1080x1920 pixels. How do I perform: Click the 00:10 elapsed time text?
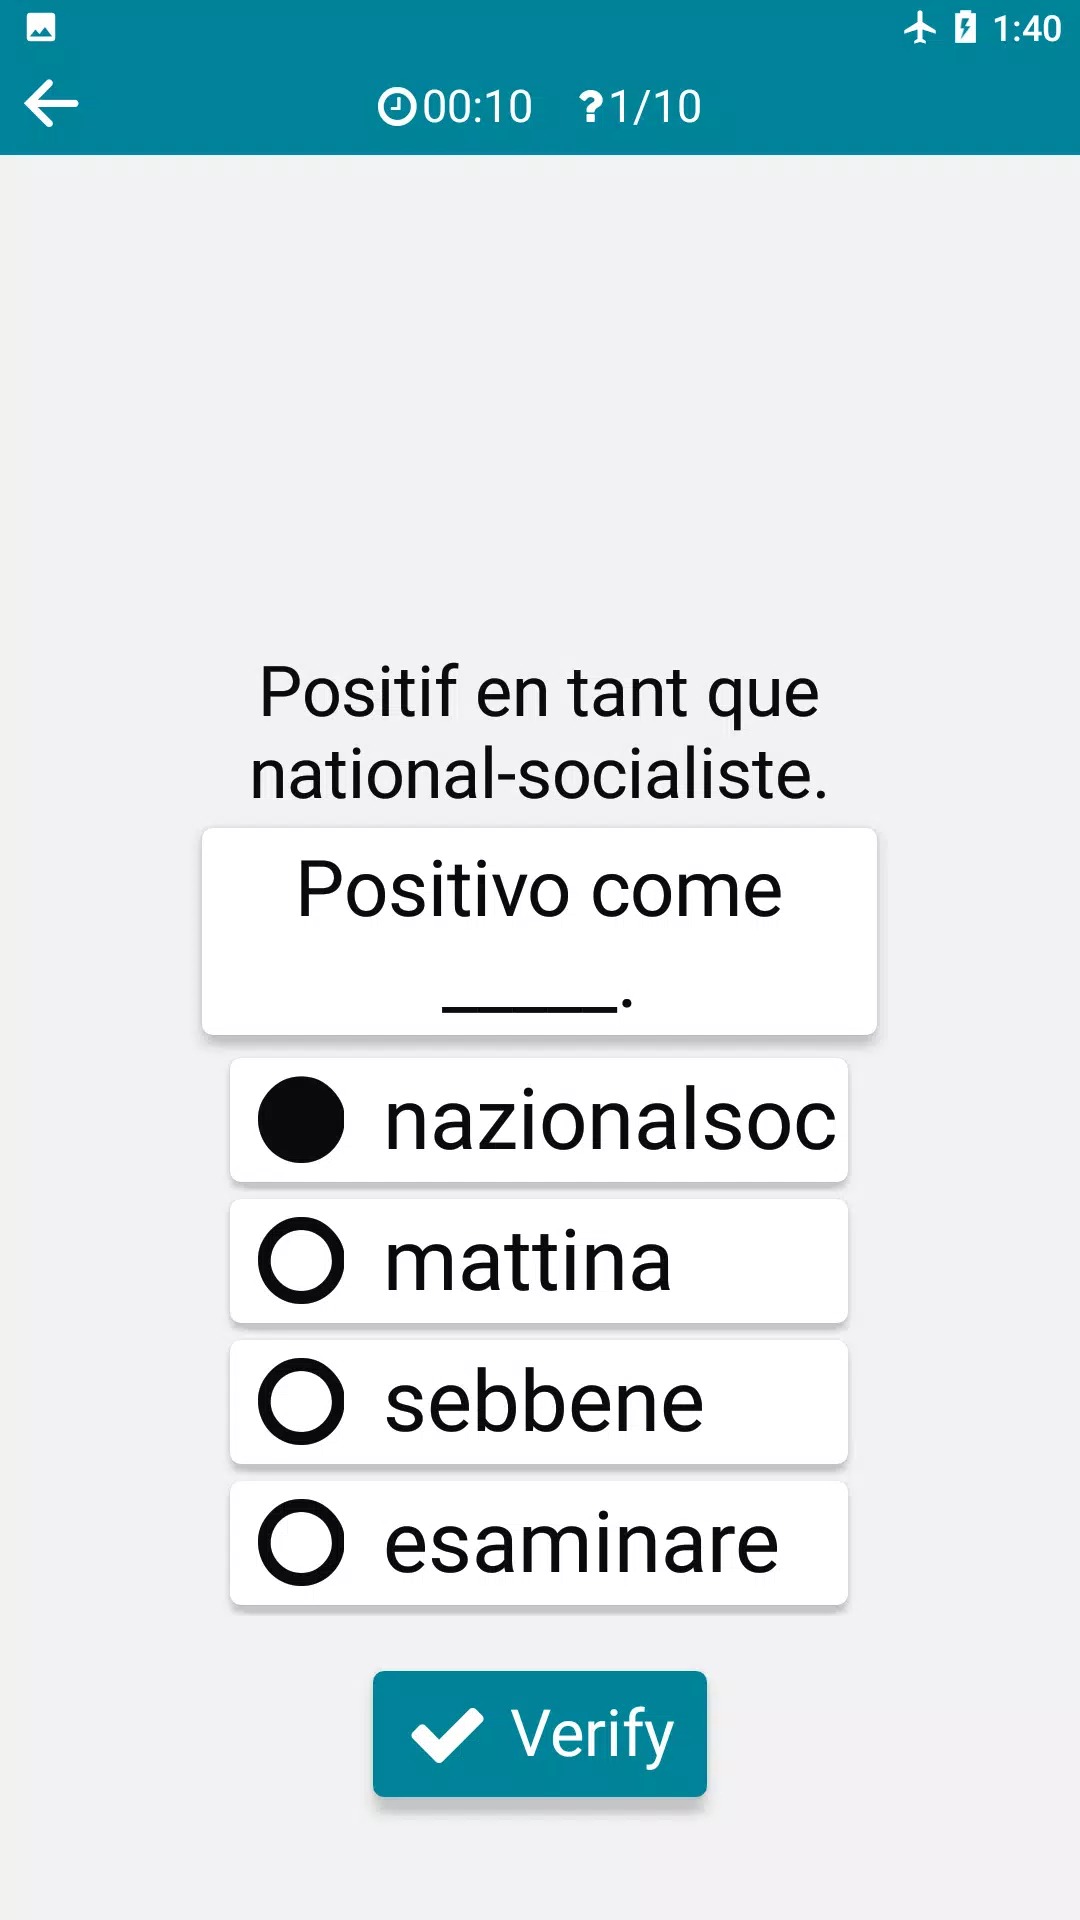[x=477, y=106]
